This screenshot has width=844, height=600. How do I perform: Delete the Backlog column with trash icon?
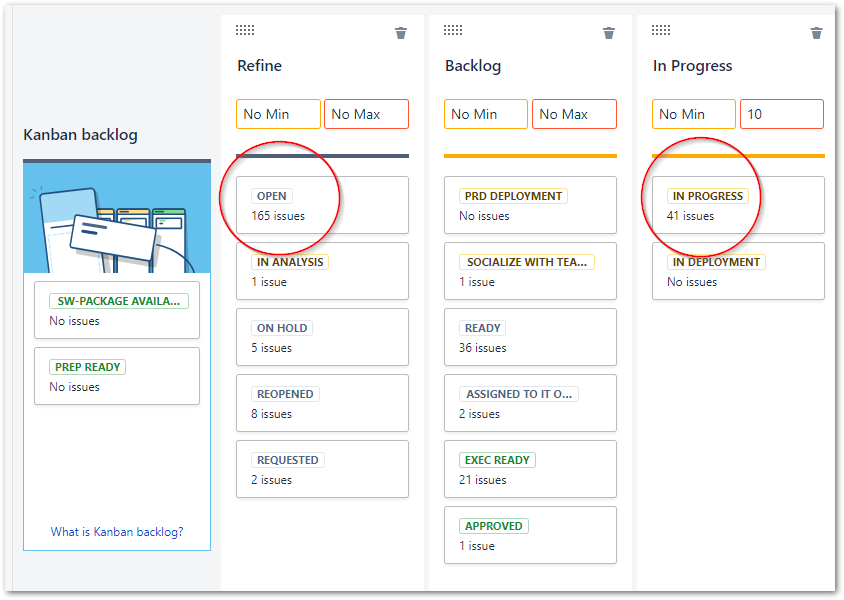pos(609,33)
